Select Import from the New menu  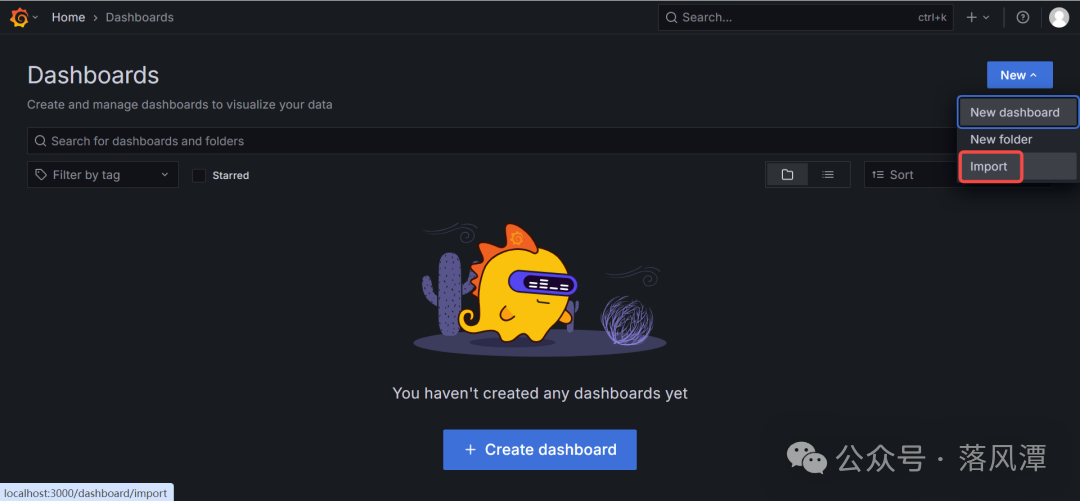[x=1018, y=167]
